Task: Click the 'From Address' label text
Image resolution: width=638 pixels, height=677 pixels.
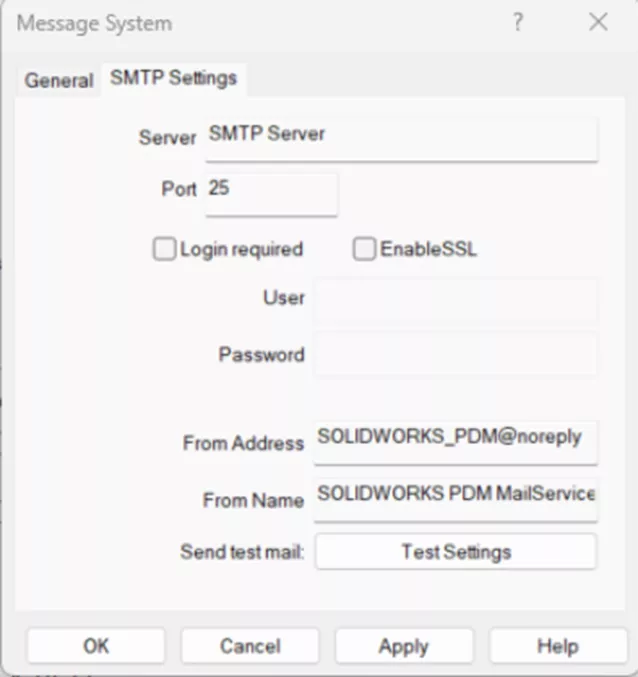Action: 243,443
